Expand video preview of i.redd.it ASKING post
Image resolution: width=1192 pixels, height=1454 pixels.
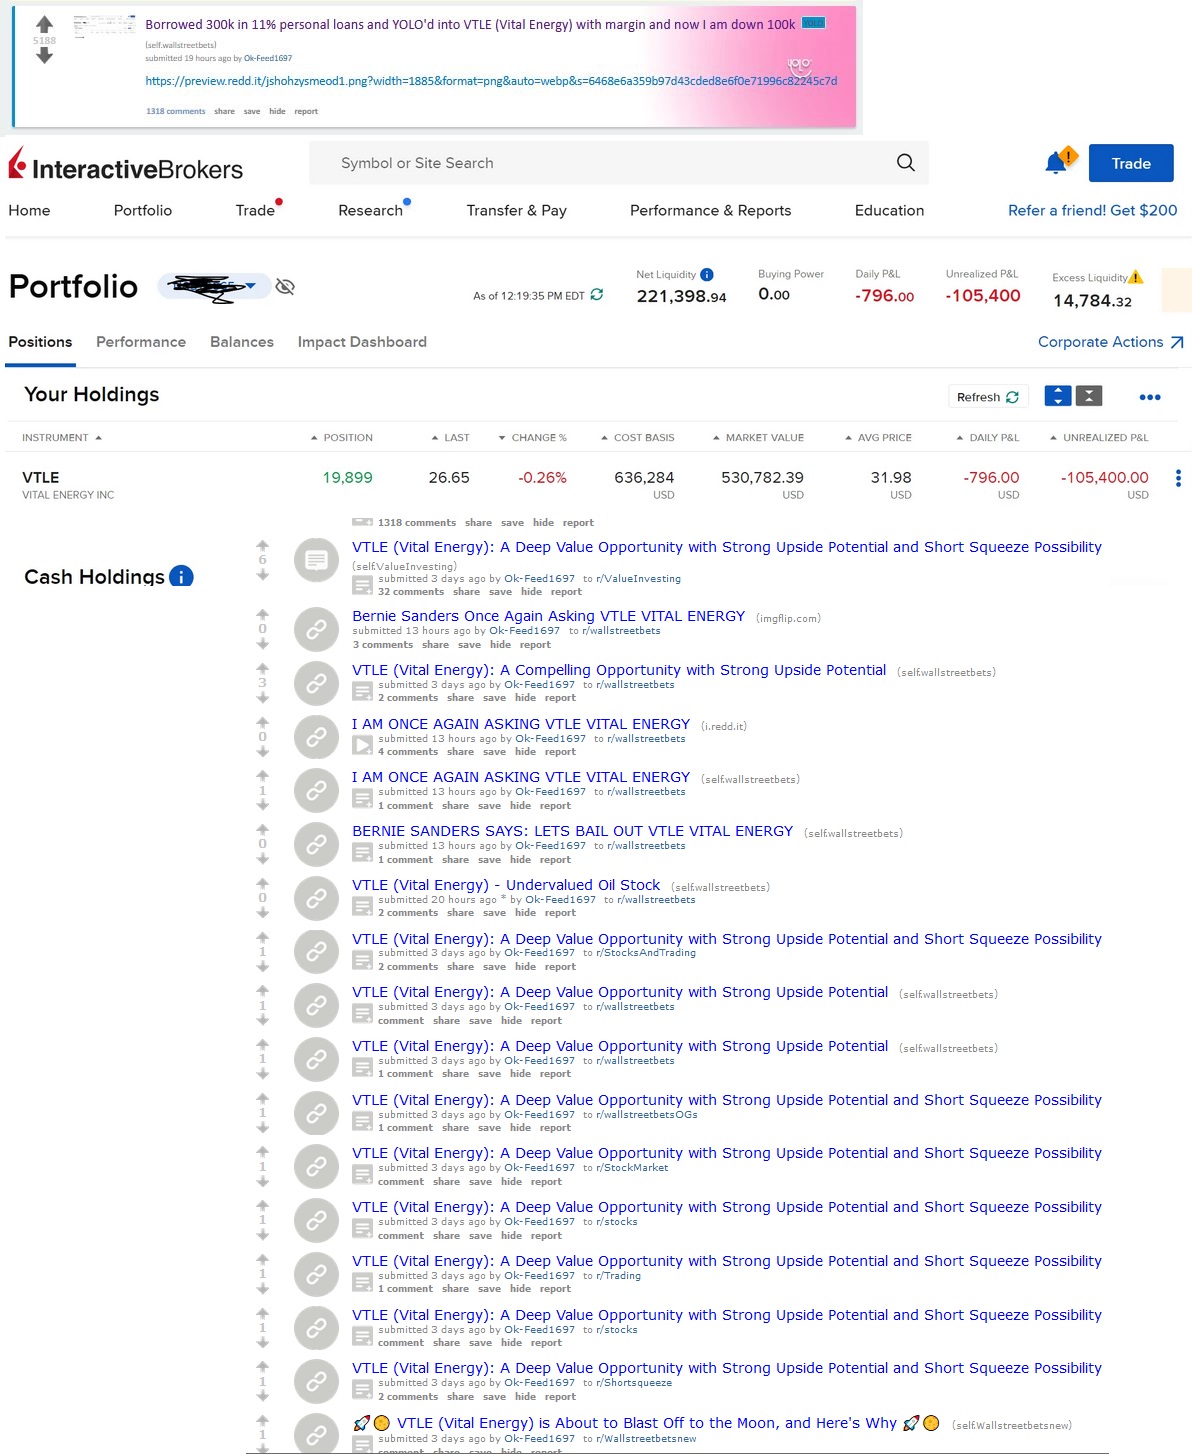coord(362,744)
